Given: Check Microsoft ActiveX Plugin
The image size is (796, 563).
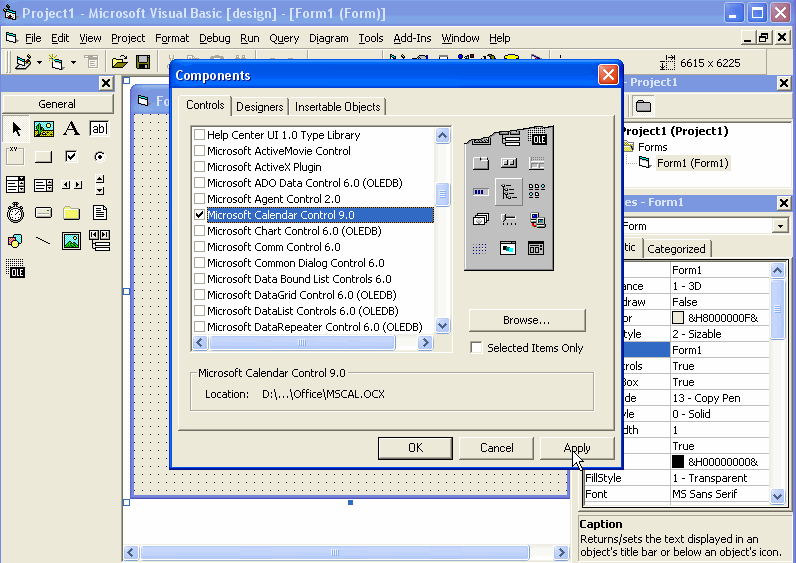Looking at the screenshot, I should pyautogui.click(x=200, y=167).
